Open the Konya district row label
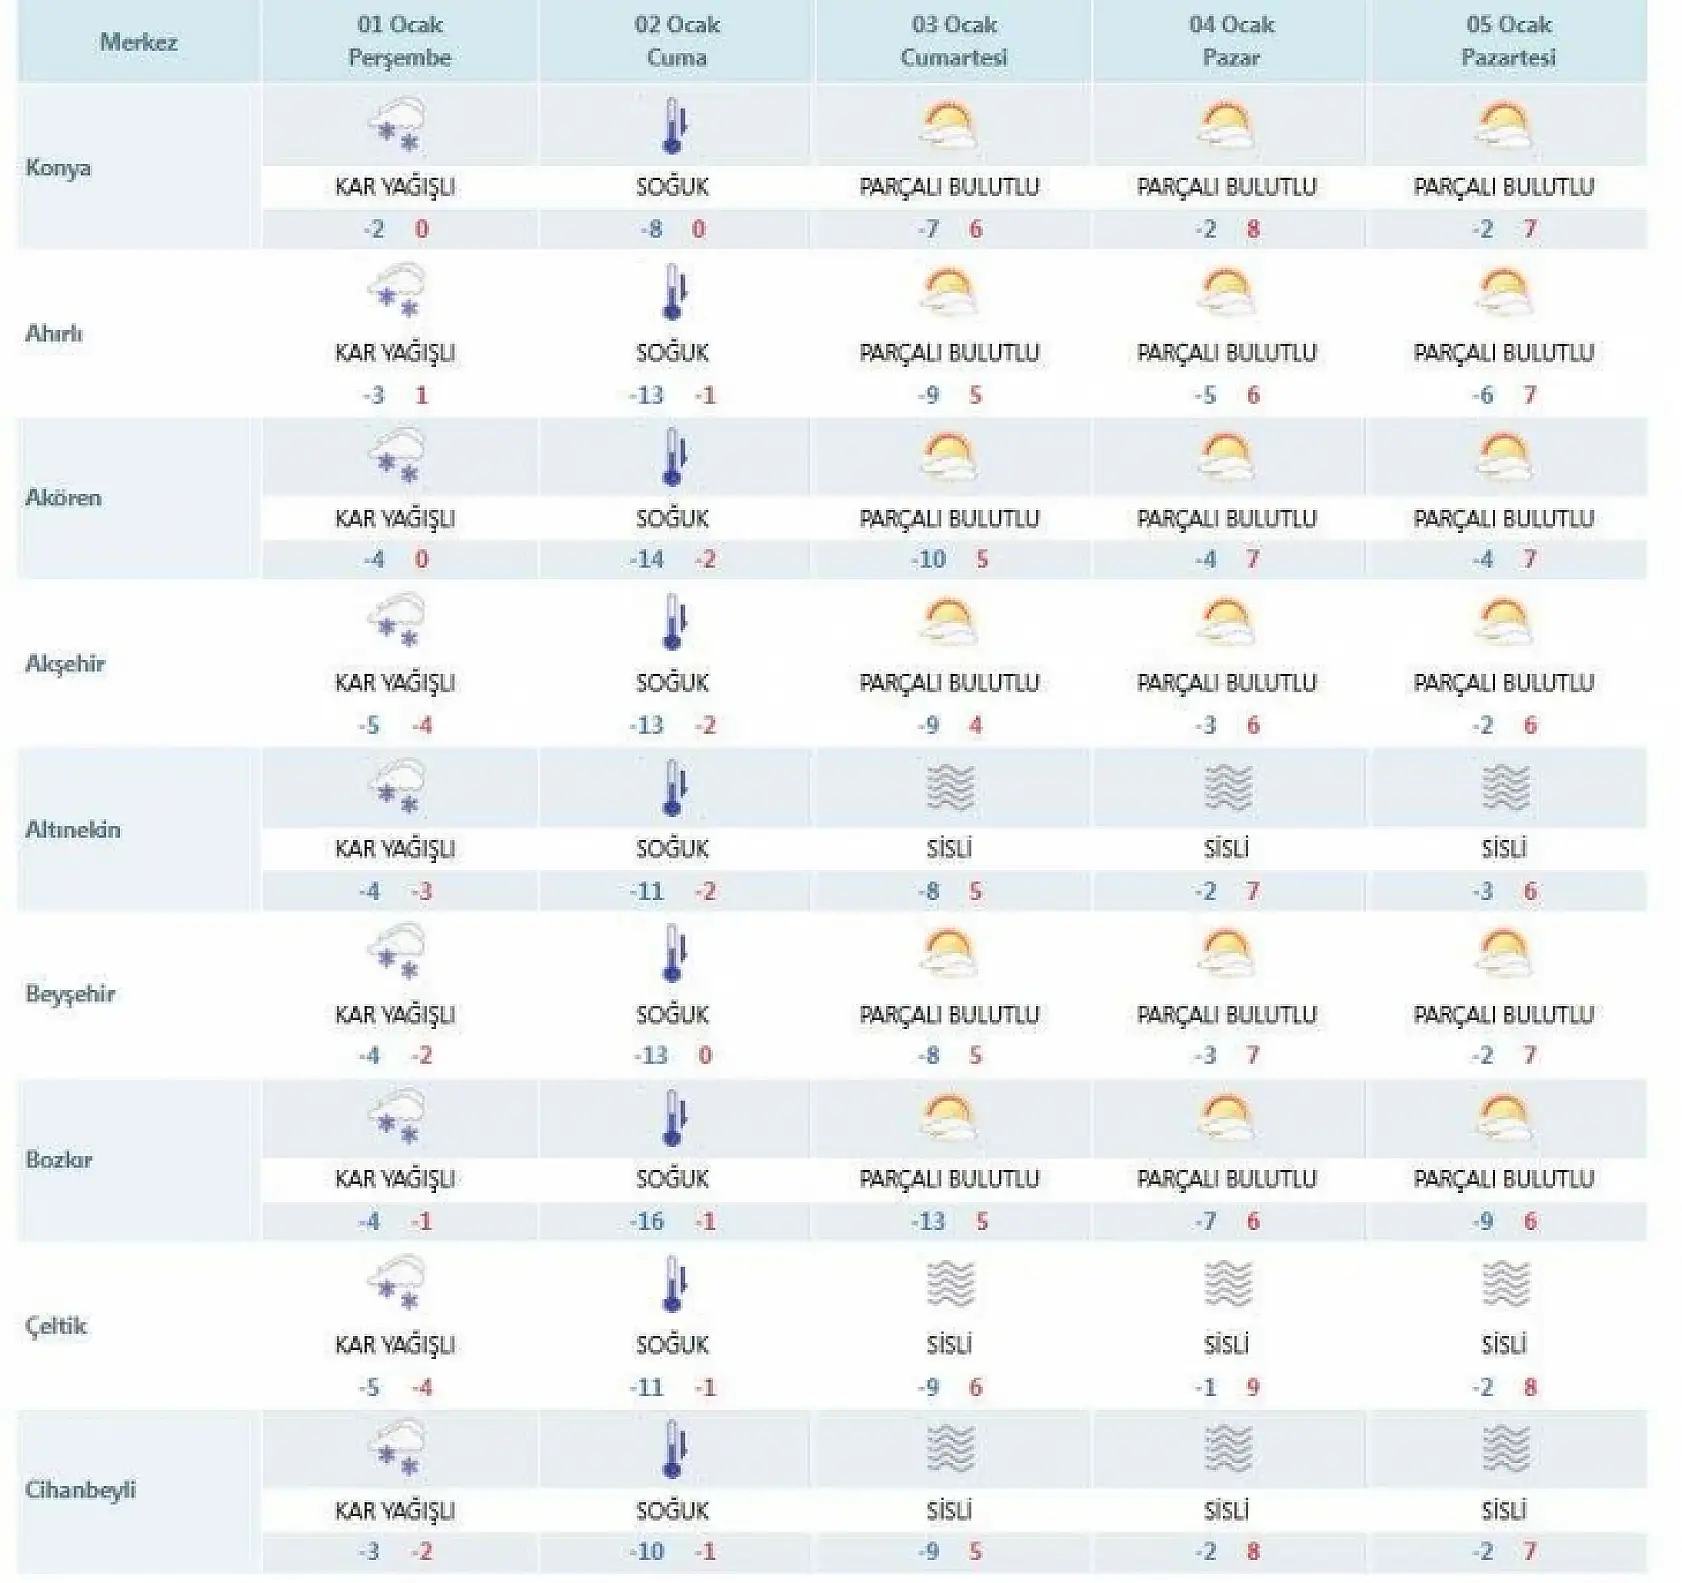The height and width of the screenshot is (1583, 1682). pos(58,167)
